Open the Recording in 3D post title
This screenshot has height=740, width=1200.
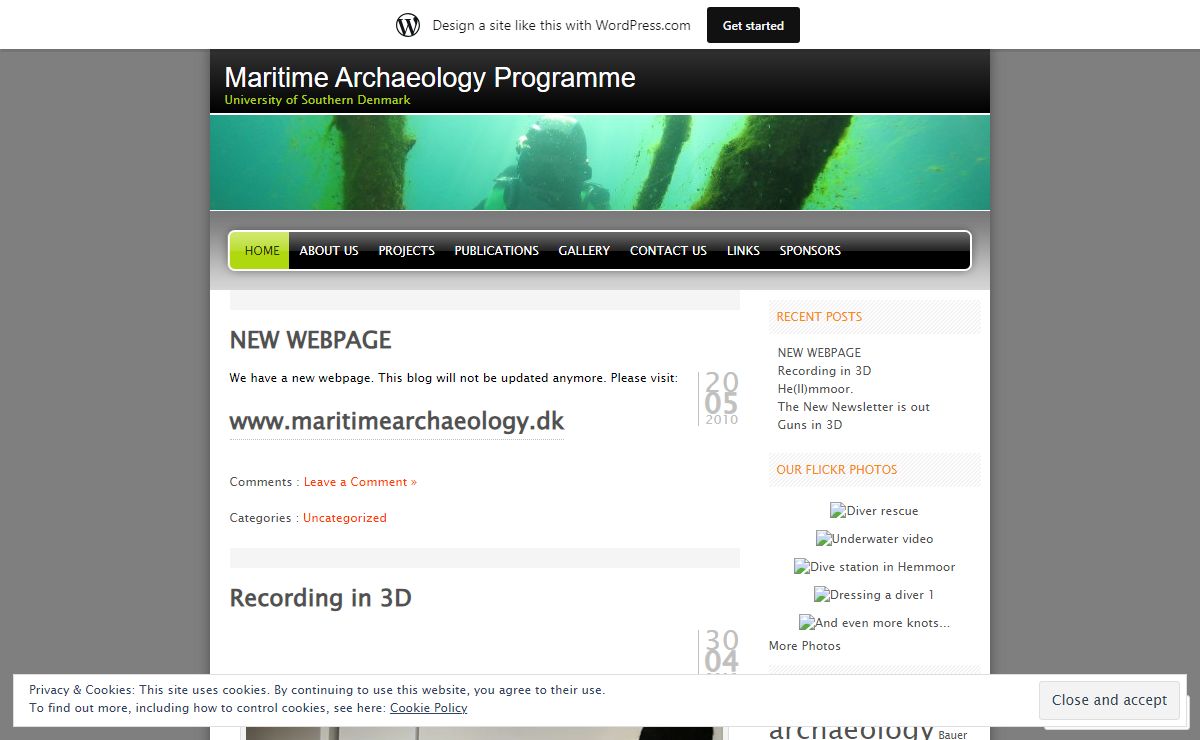coord(320,598)
